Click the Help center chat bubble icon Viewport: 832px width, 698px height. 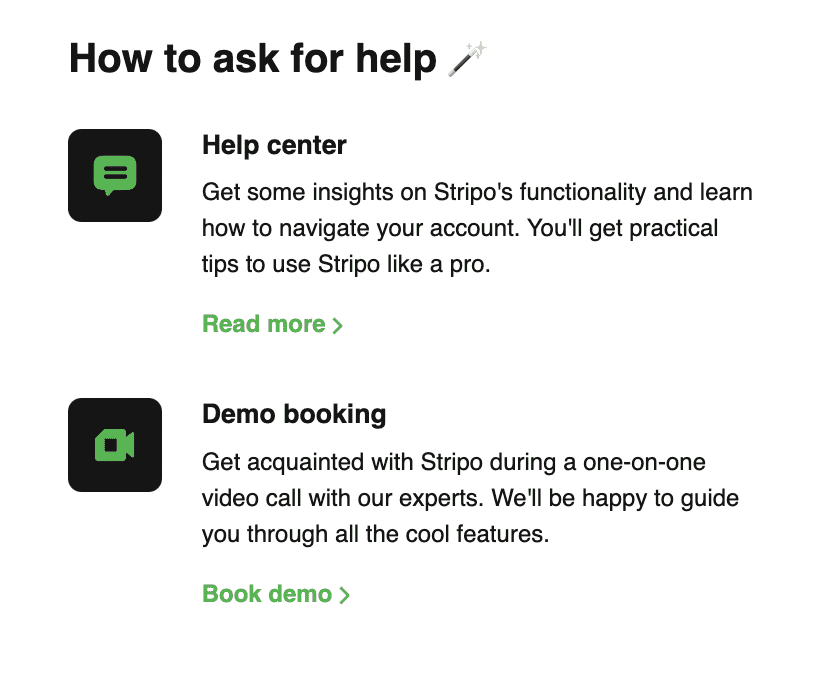115,175
